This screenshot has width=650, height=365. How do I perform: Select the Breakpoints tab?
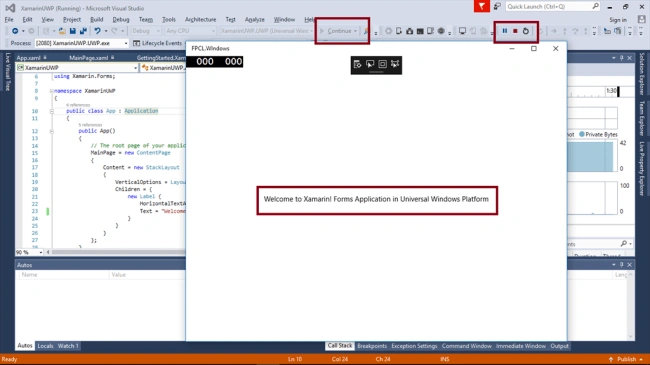[372, 346]
